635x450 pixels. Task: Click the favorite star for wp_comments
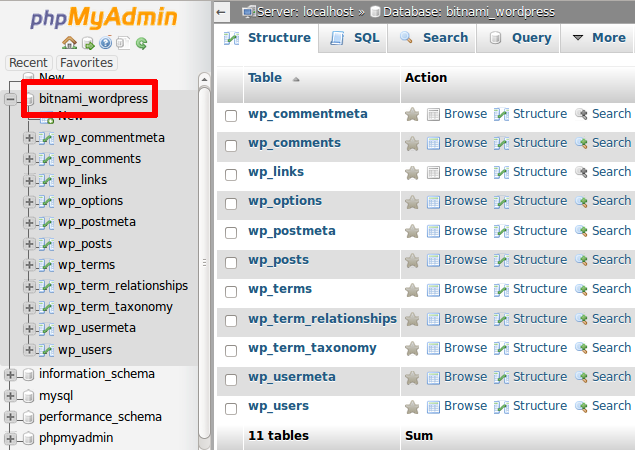411,143
